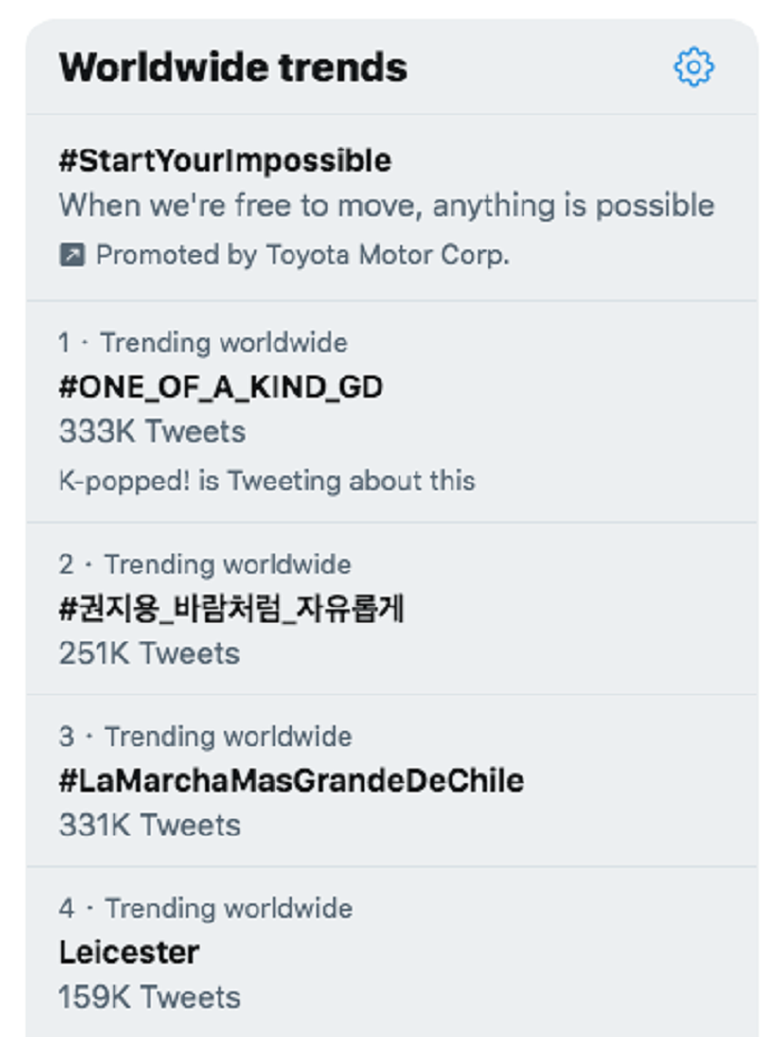Screen dimensions: 780x1037
Task: Click '3 · Trending worldwide' label
Action: [205, 737]
